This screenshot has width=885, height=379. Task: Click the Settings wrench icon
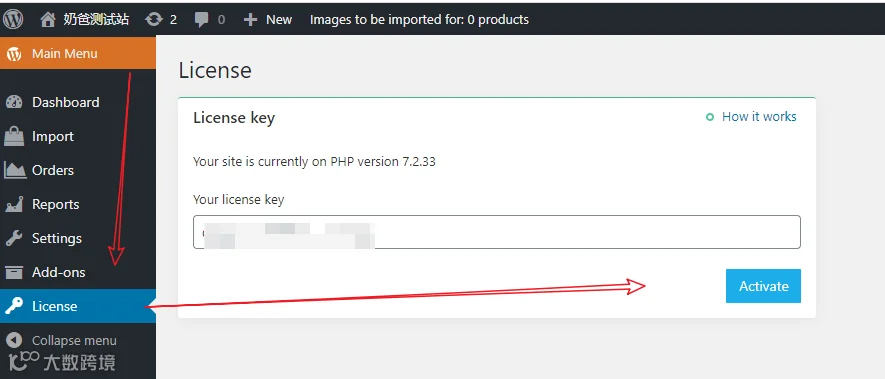coord(14,238)
